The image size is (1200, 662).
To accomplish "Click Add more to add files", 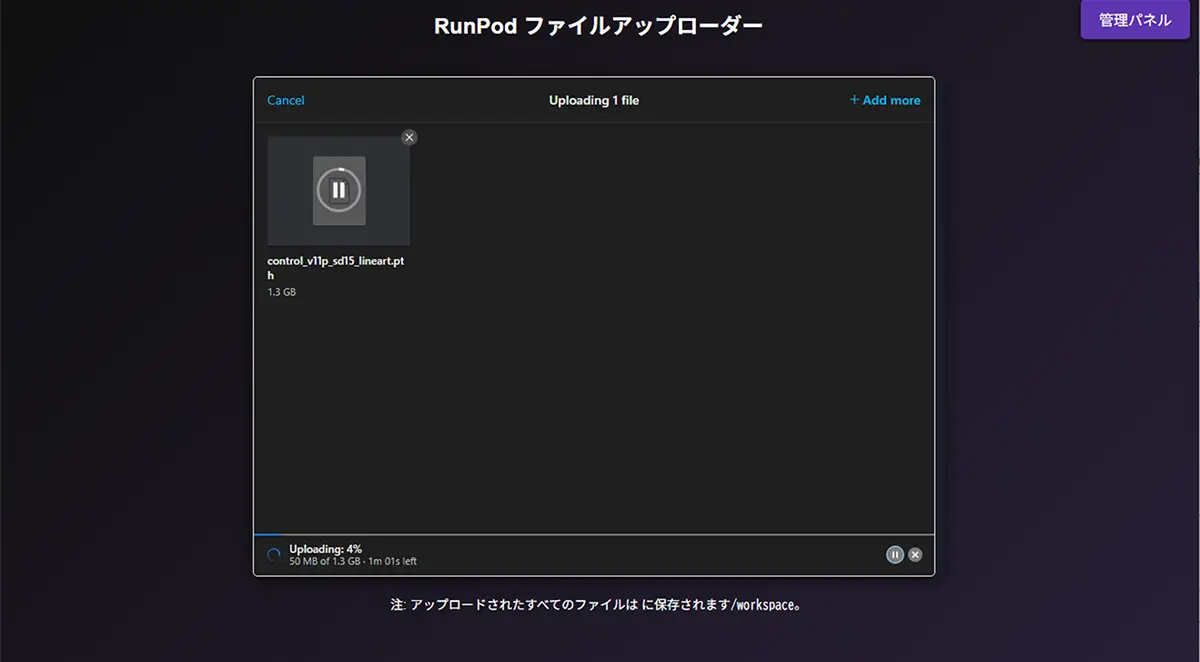I will click(885, 100).
